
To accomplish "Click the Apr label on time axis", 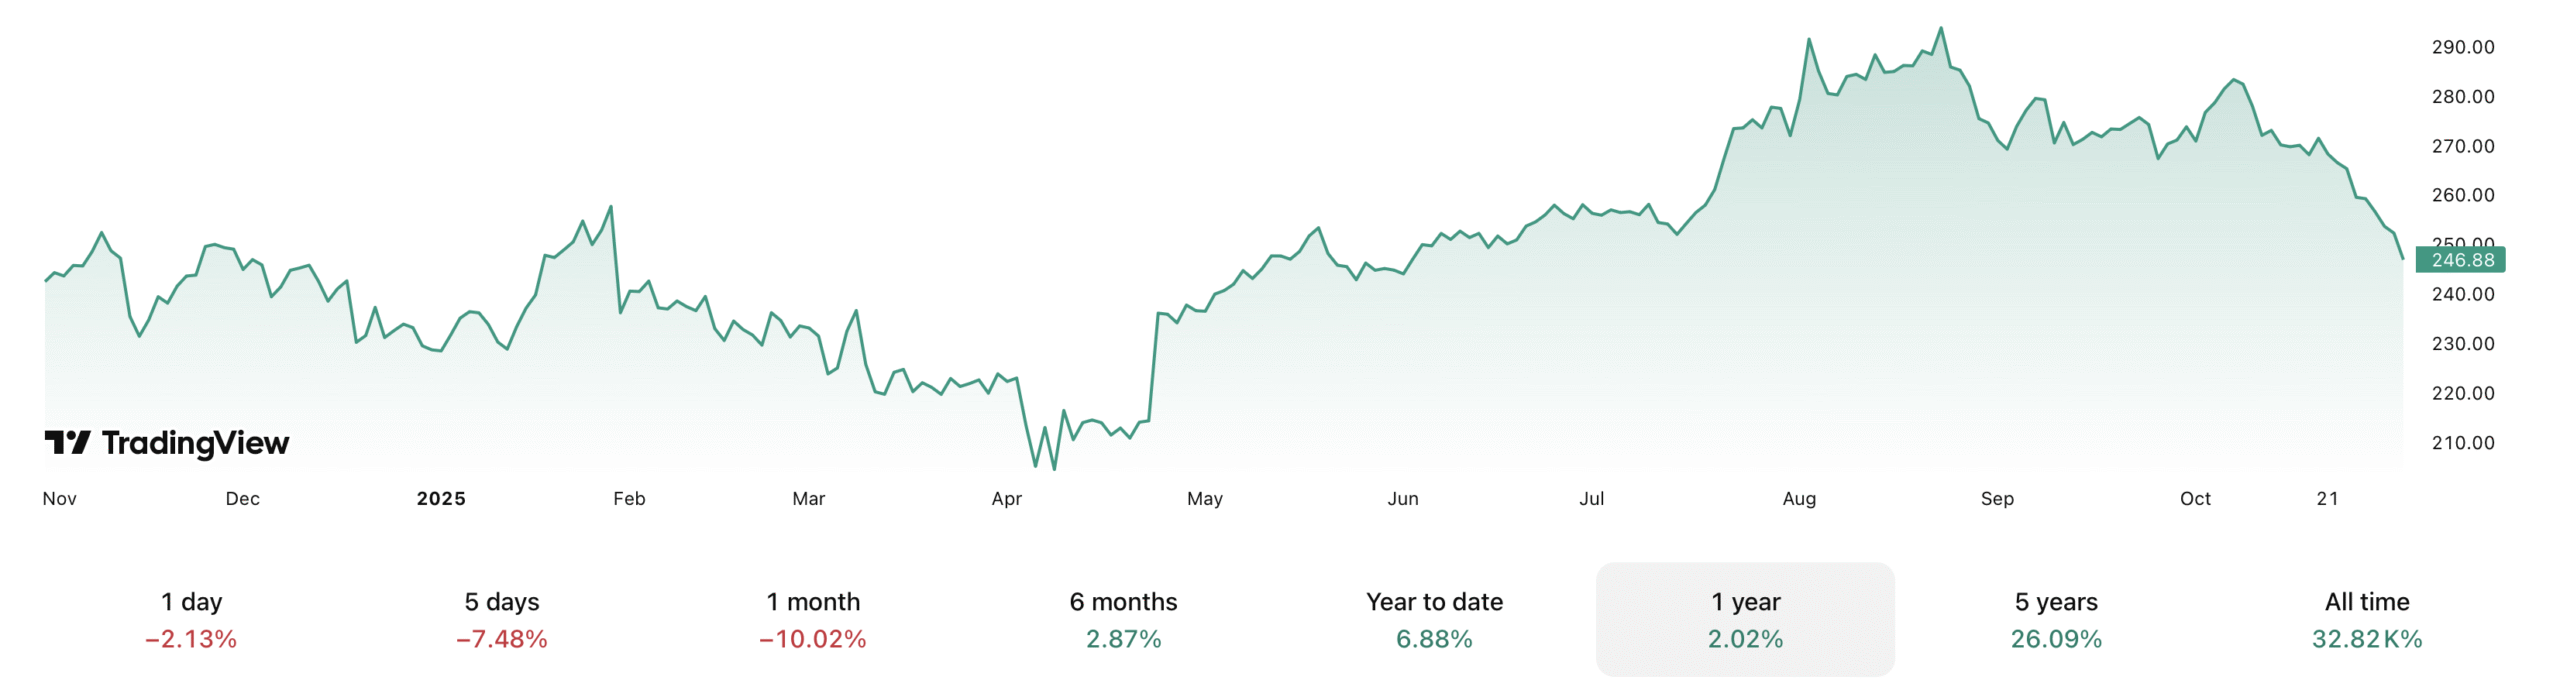I will point(1007,498).
